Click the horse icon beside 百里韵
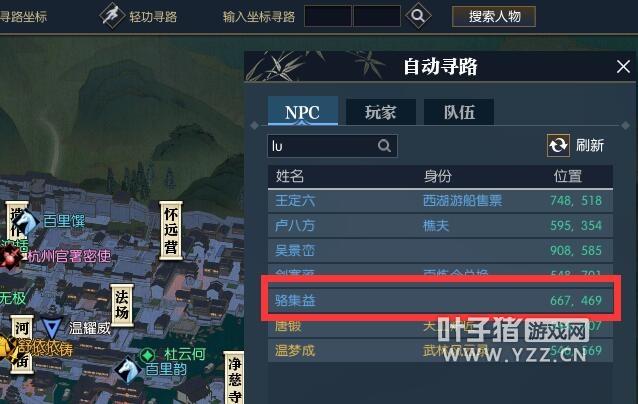This screenshot has height=404, width=638. [x=128, y=370]
